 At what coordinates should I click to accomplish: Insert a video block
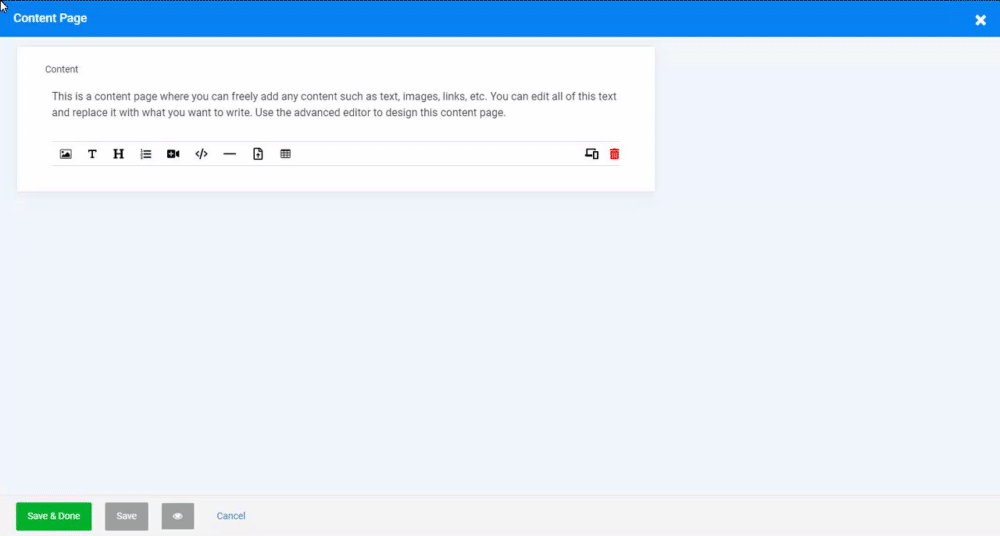173,154
